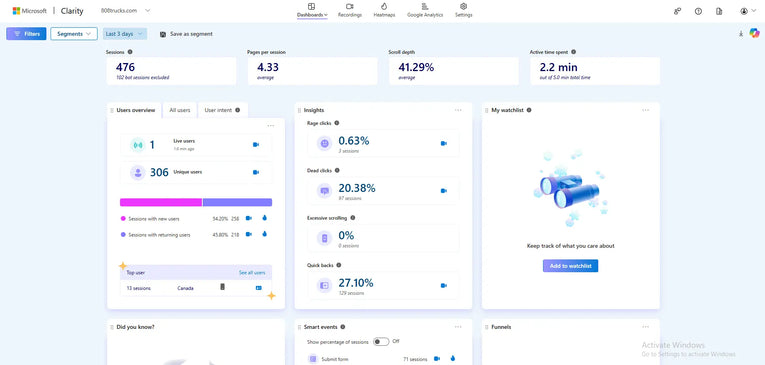The height and width of the screenshot is (365, 765).
Task: View Rage clicks recordings
Action: point(443,143)
